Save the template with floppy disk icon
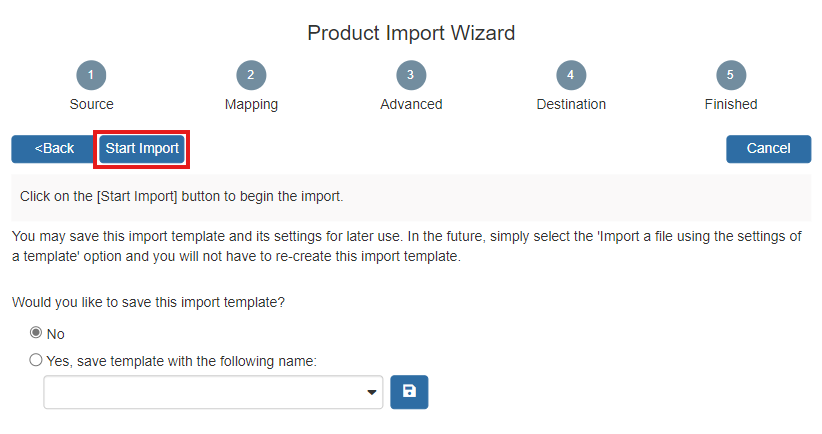The height and width of the screenshot is (434, 822). coord(410,392)
